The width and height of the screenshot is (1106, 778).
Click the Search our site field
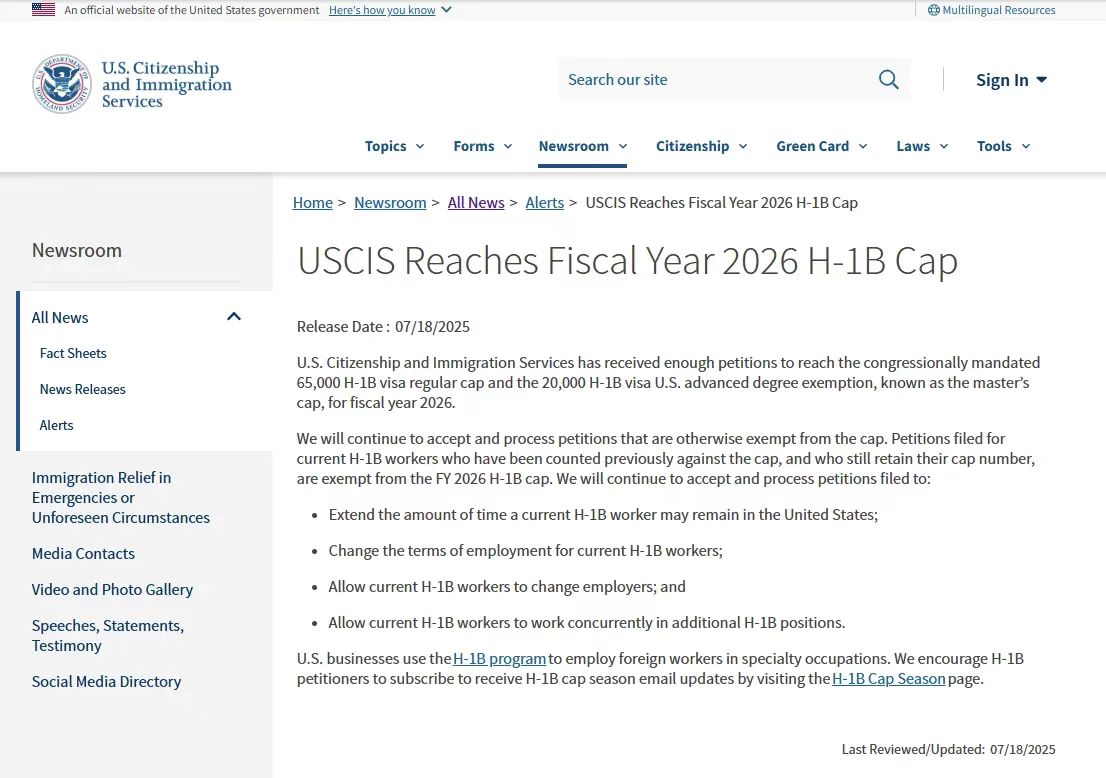(715, 80)
